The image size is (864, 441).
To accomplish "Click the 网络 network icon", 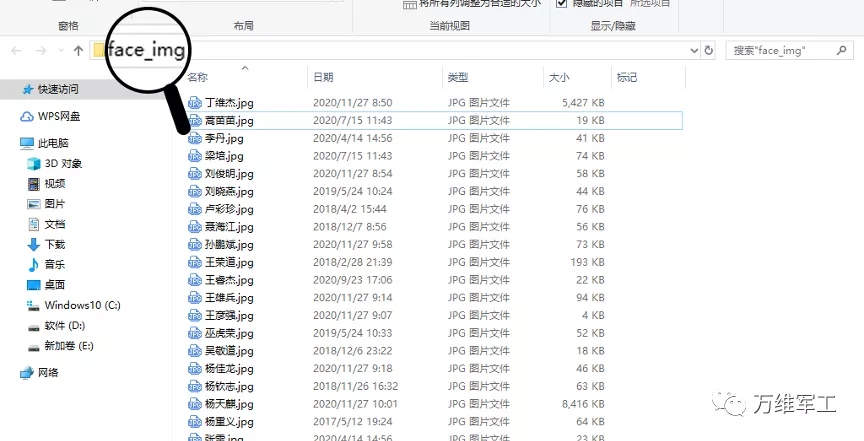I will pyautogui.click(x=28, y=372).
